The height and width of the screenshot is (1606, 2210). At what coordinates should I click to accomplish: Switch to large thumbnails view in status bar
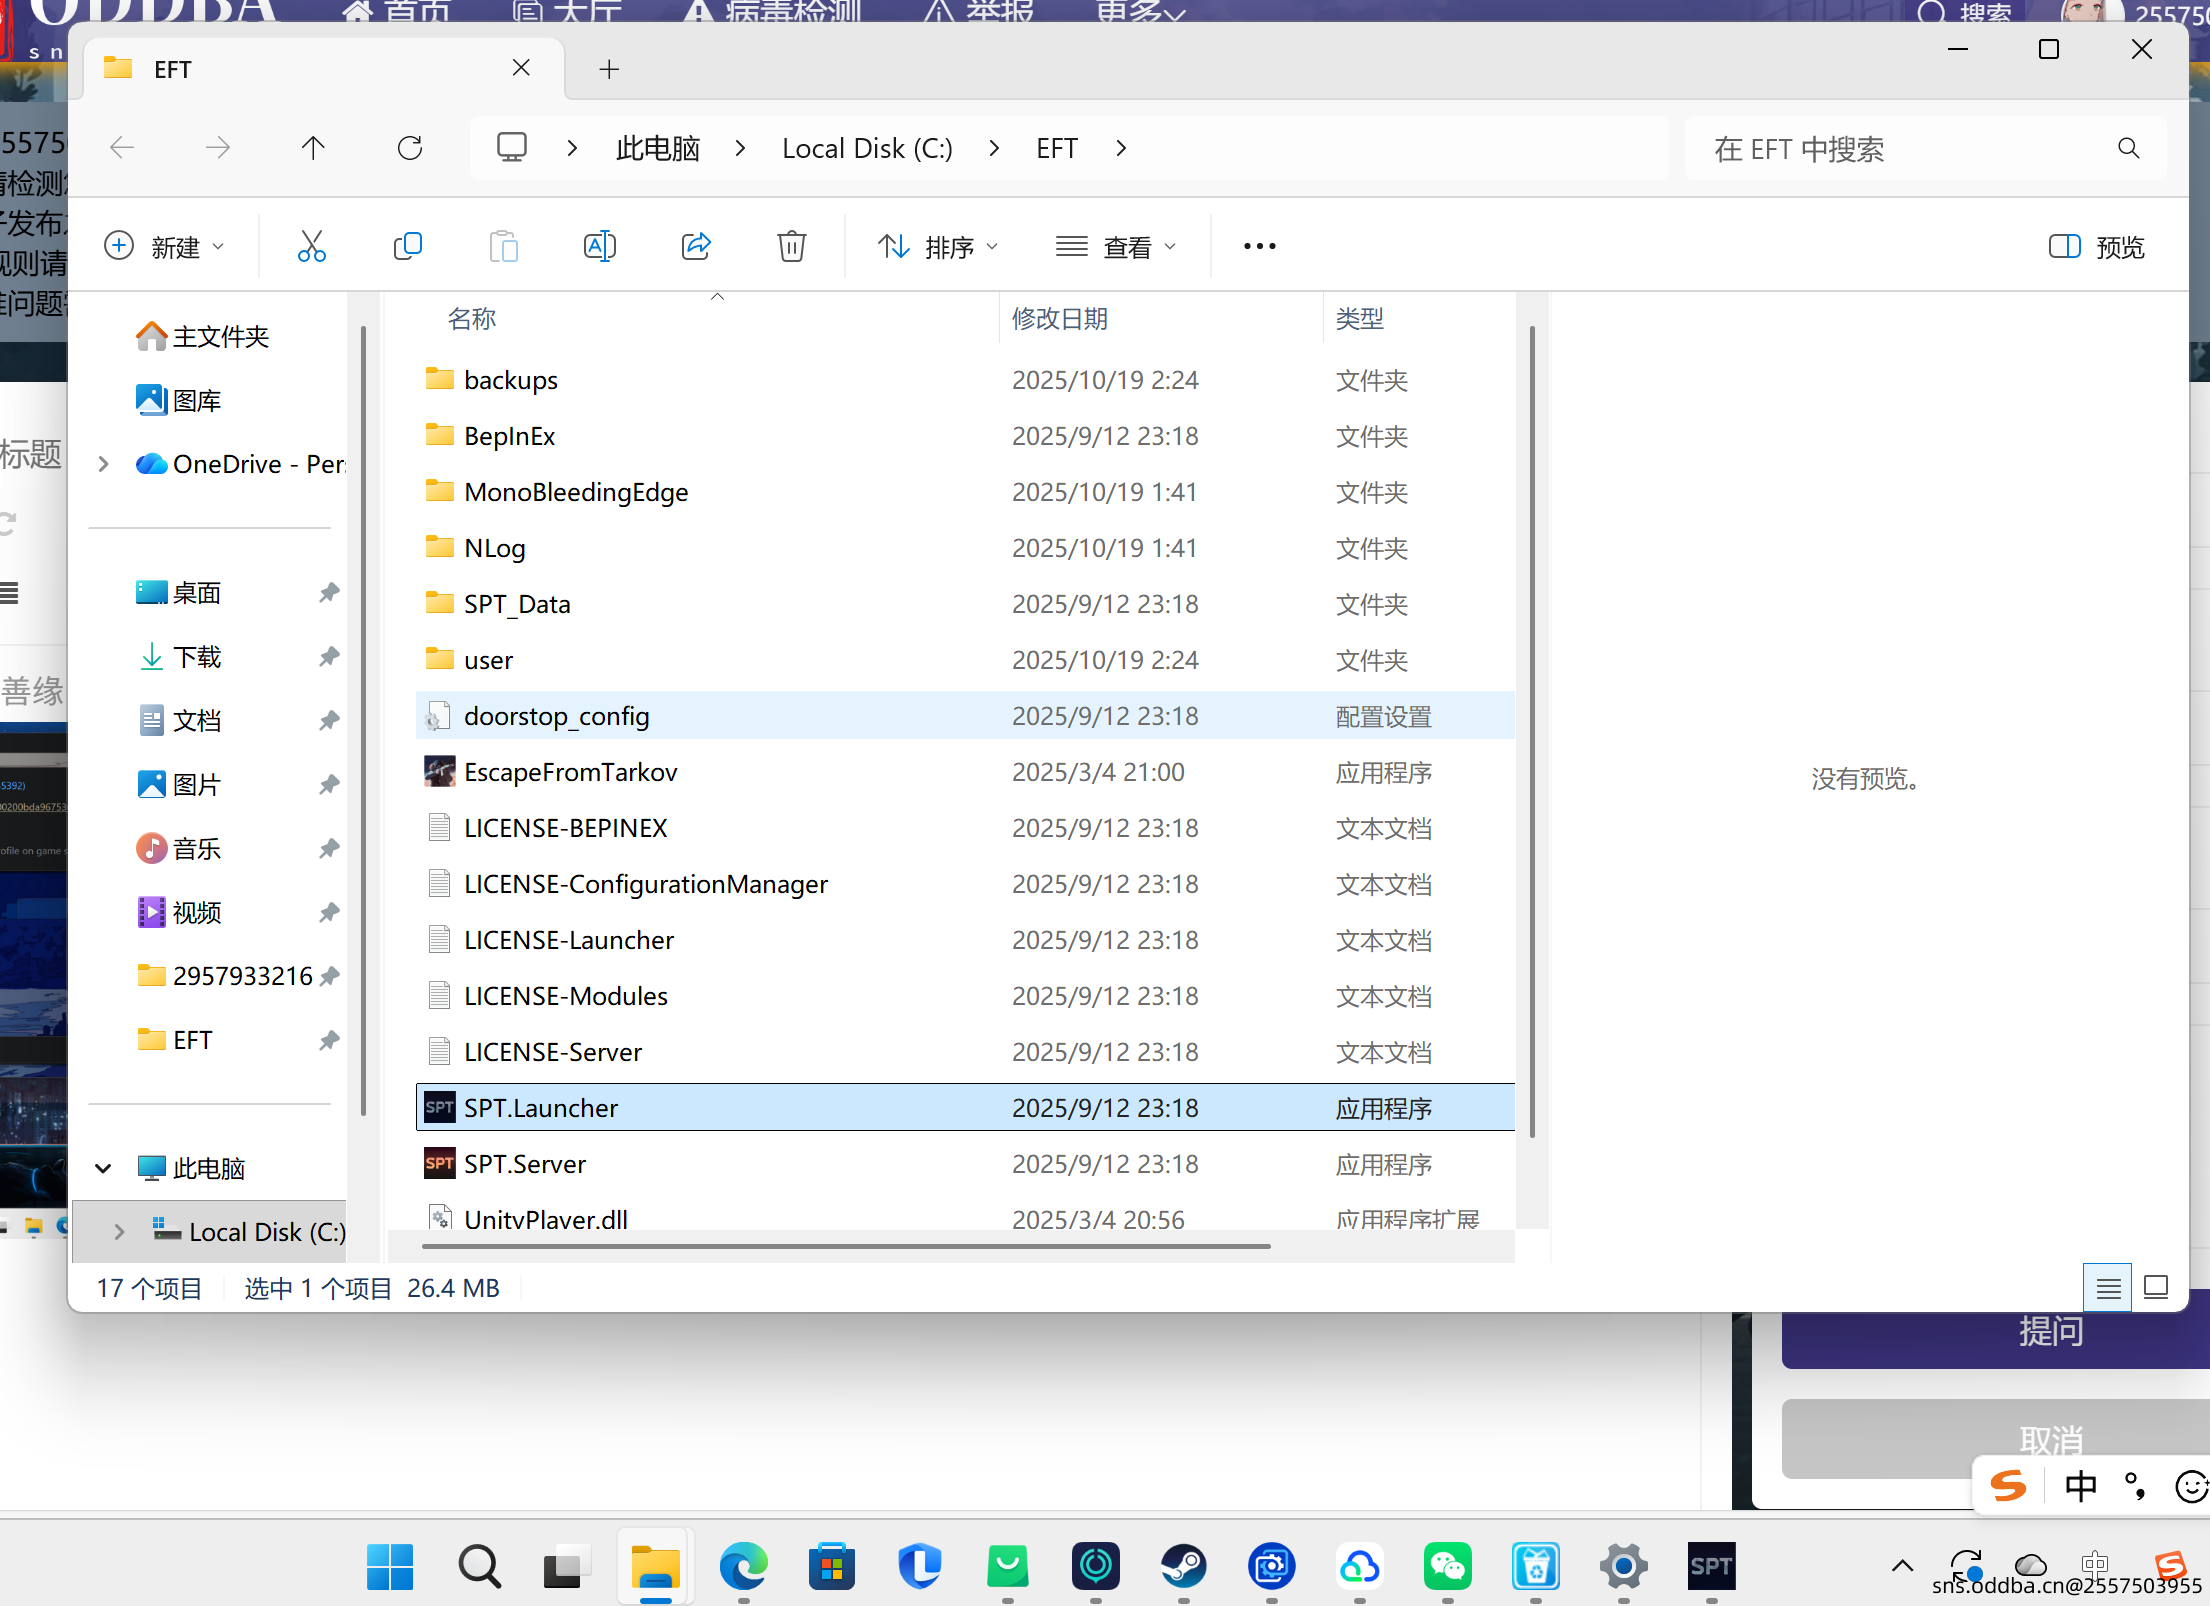[x=2156, y=1288]
